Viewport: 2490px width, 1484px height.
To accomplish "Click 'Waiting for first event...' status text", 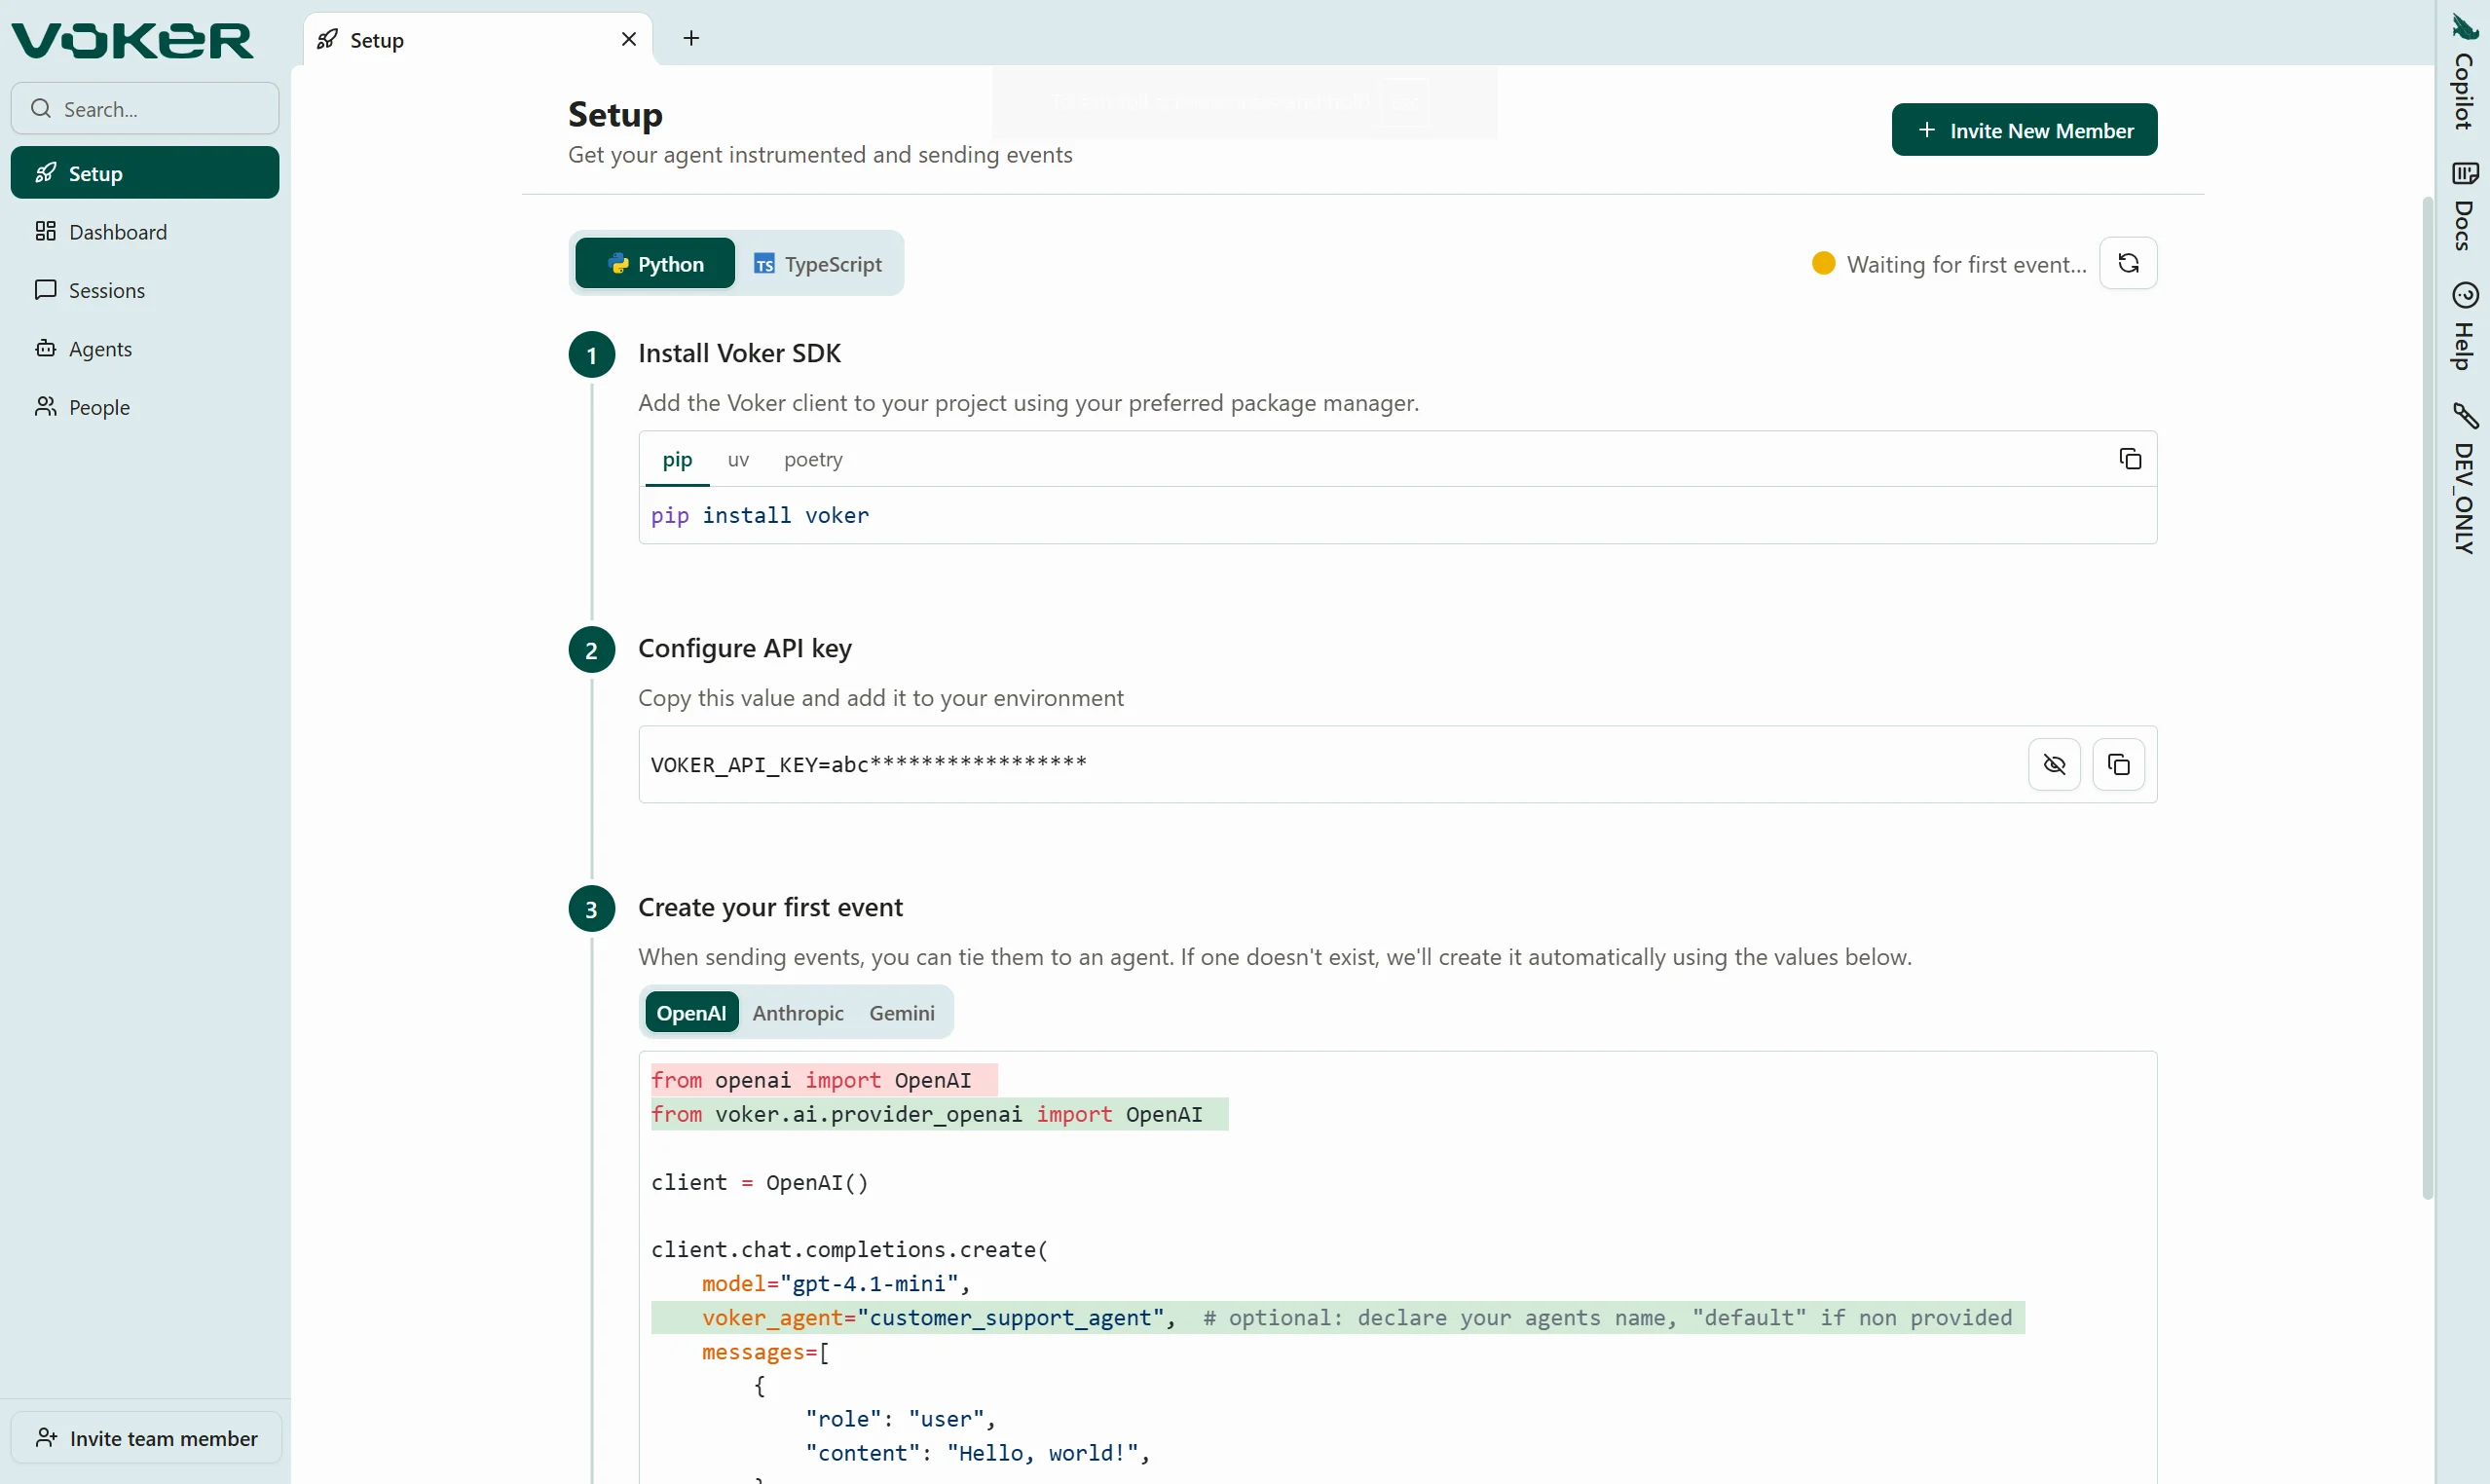I will (x=1966, y=264).
